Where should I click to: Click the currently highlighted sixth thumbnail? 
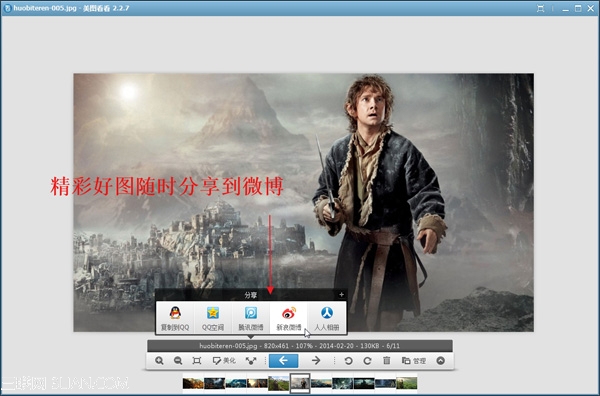pyautogui.click(x=300, y=383)
